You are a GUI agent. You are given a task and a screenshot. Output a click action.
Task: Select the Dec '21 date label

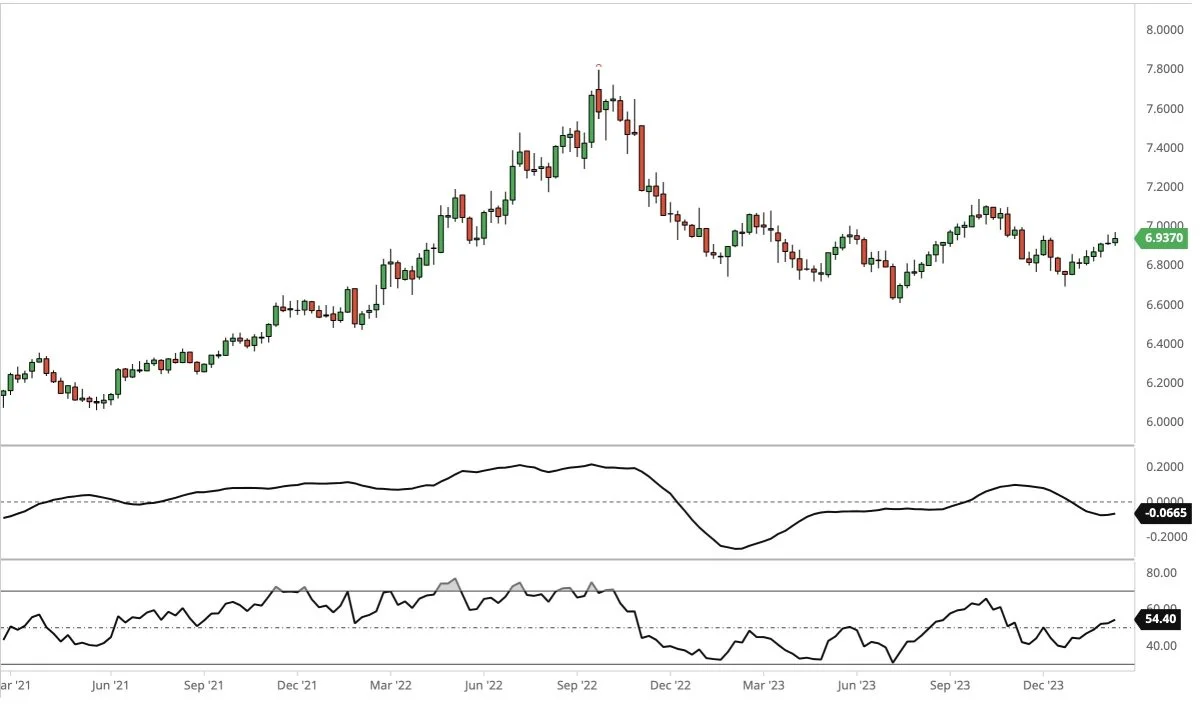coord(297,686)
